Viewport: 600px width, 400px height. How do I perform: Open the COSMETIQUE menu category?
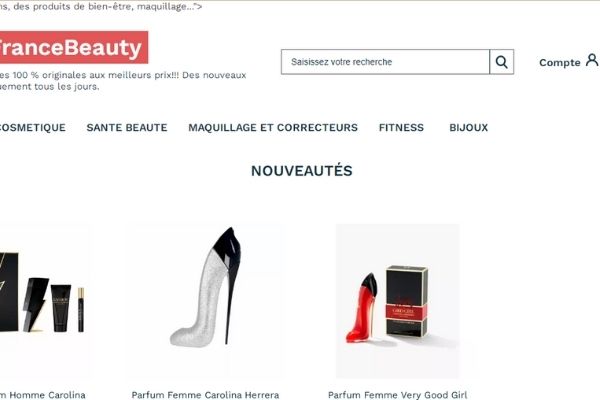(33, 127)
